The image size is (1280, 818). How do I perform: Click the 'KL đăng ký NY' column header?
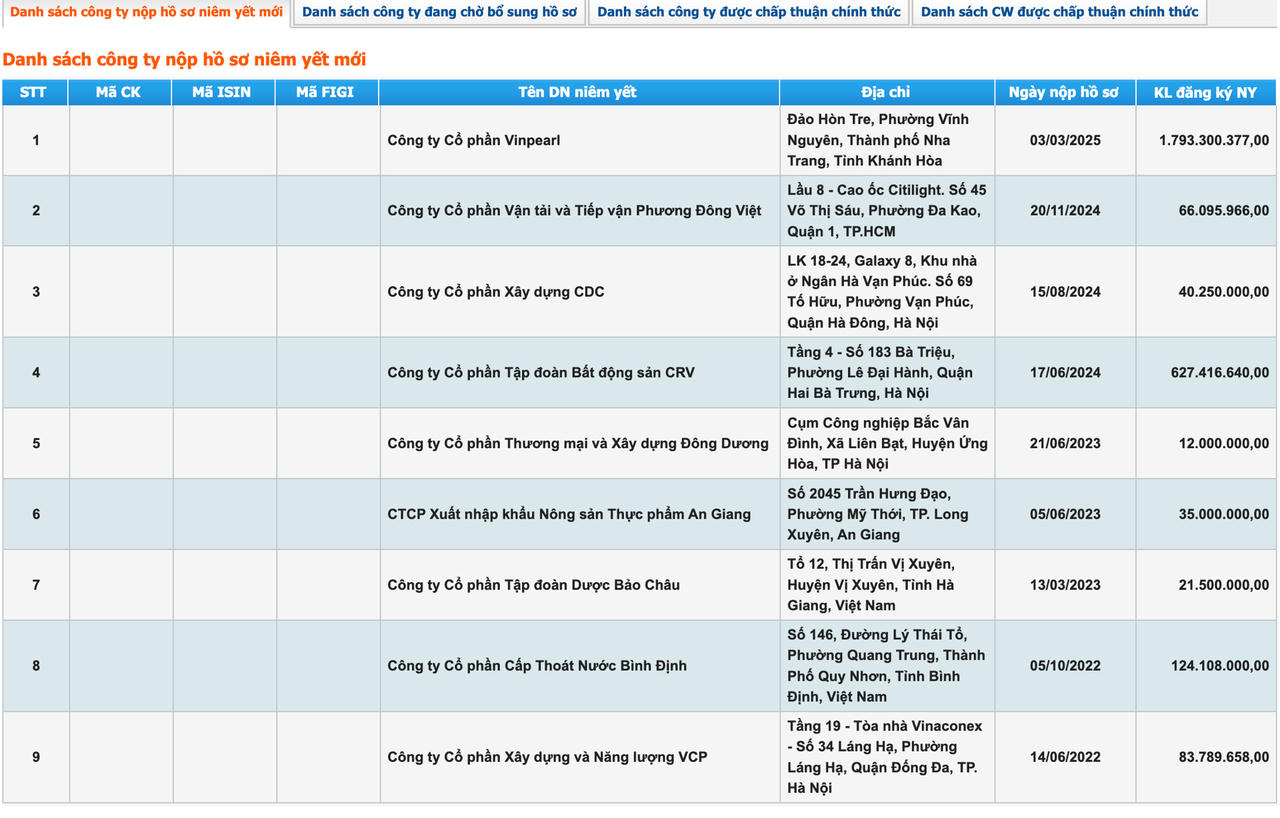click(x=1205, y=92)
